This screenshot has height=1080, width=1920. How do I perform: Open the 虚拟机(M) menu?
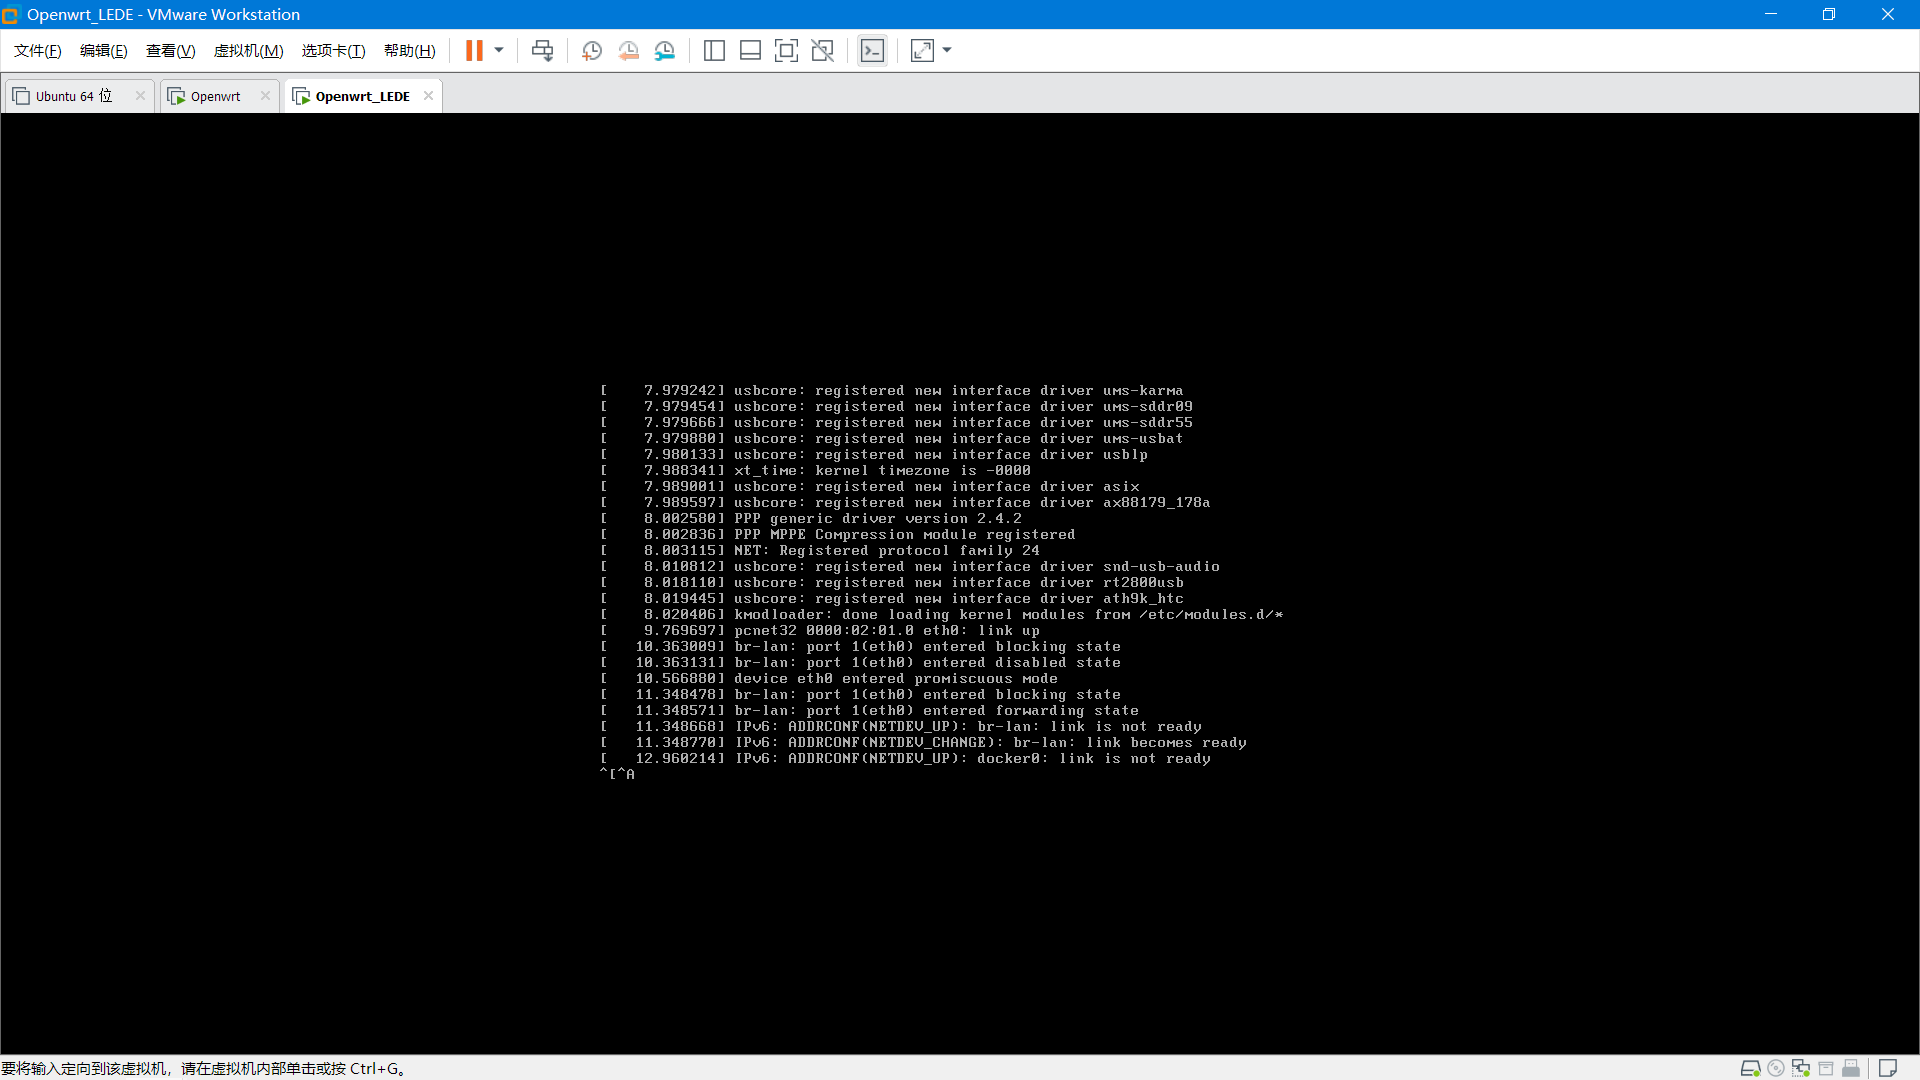point(248,51)
